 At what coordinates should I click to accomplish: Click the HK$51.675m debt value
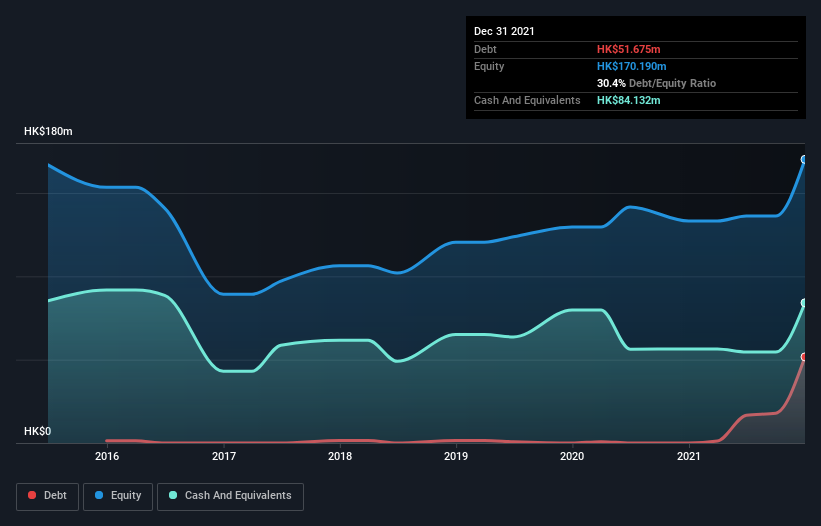[628, 49]
